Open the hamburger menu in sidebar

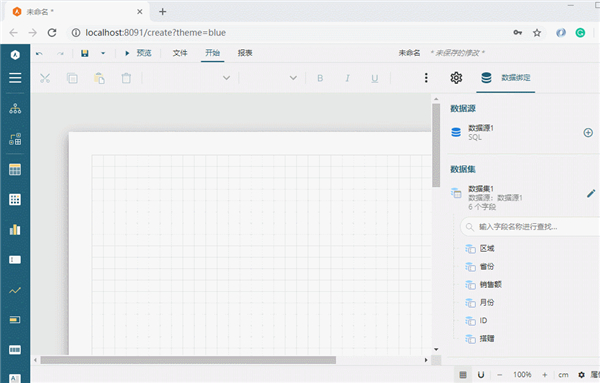click(x=15, y=78)
